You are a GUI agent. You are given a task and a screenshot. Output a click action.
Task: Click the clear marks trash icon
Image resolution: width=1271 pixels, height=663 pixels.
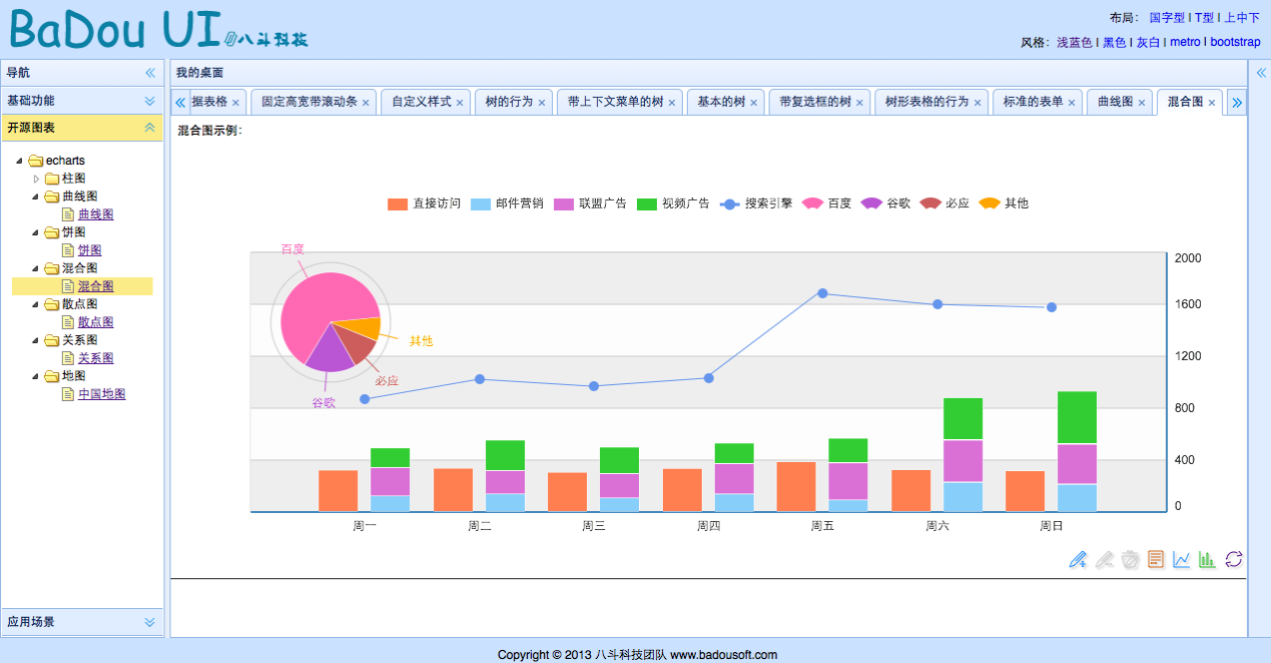tap(1130, 560)
